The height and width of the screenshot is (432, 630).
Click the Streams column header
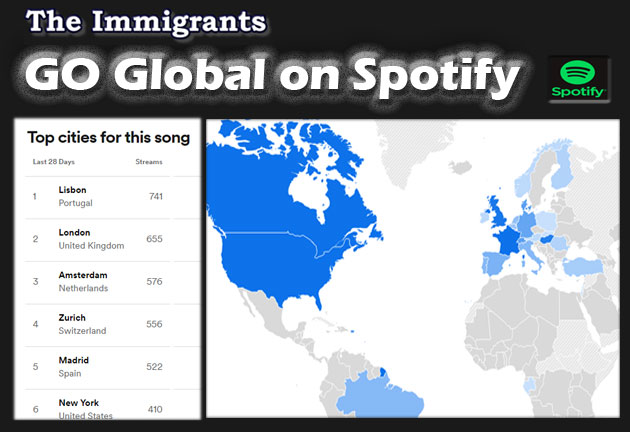[149, 162]
